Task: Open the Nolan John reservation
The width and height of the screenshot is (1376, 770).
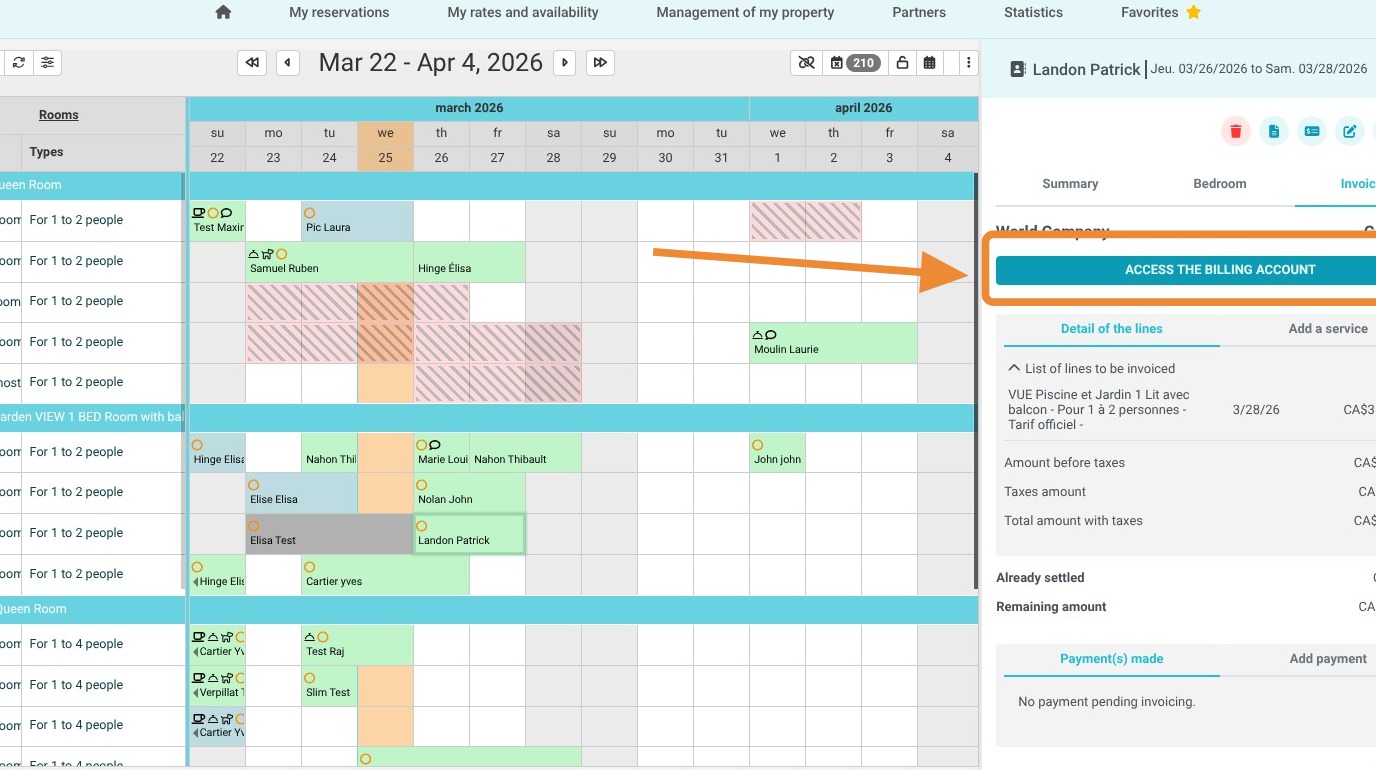Action: tap(469, 493)
